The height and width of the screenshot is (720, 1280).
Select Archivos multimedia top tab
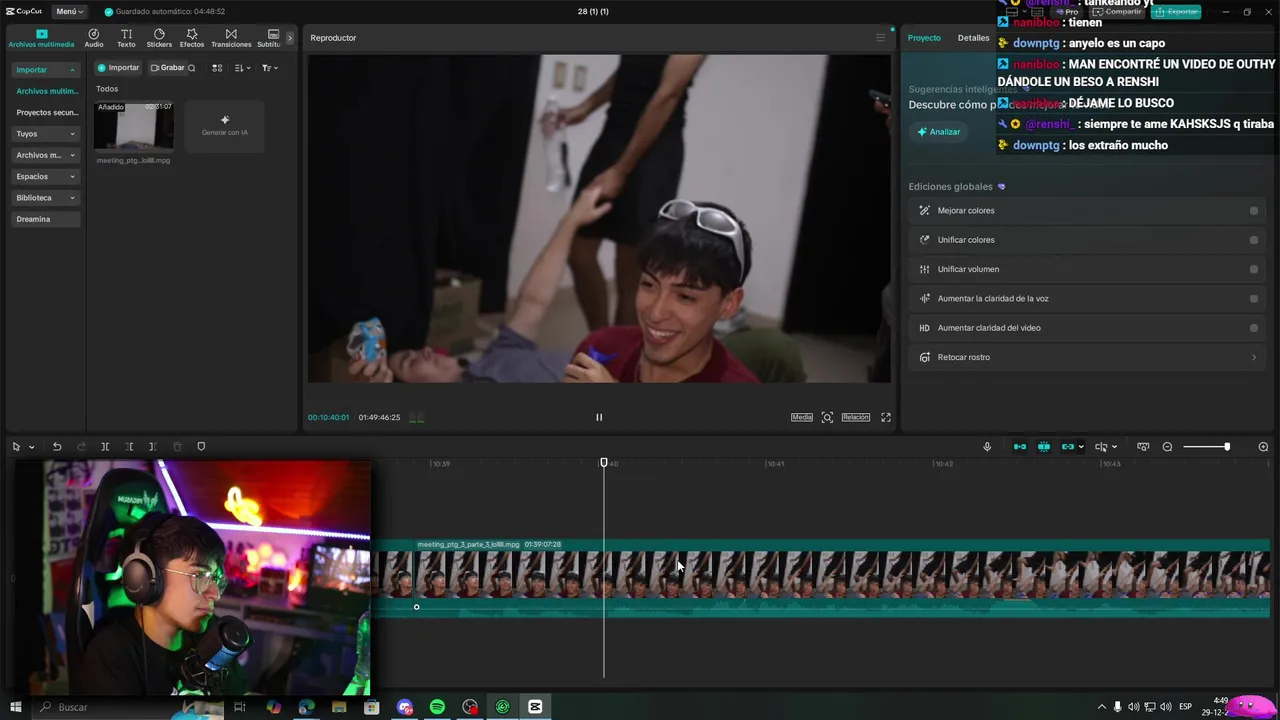click(x=41, y=38)
